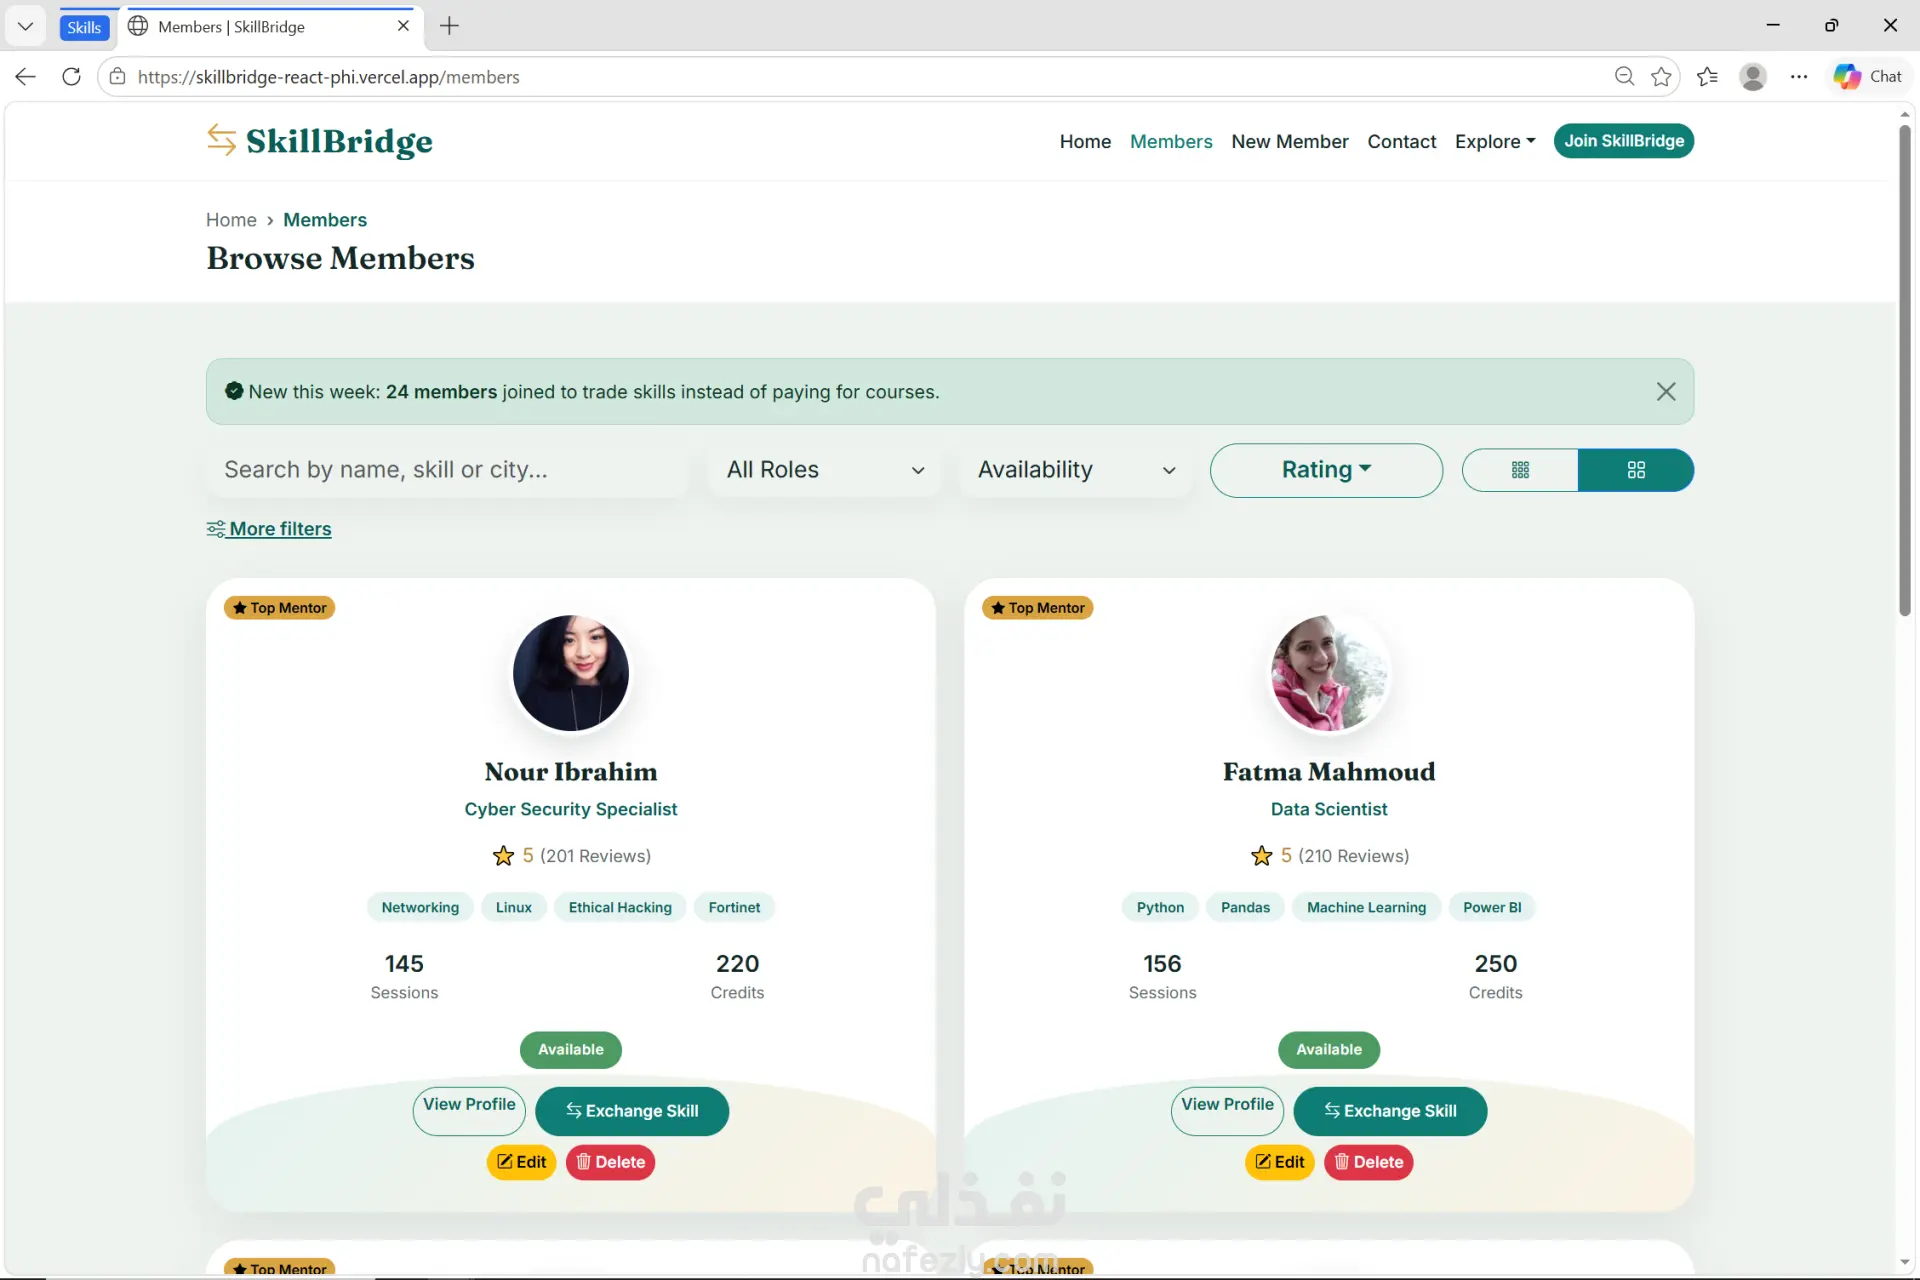Image resolution: width=1920 pixels, height=1280 pixels.
Task: Switch to three-column grid view
Action: click(x=1520, y=470)
